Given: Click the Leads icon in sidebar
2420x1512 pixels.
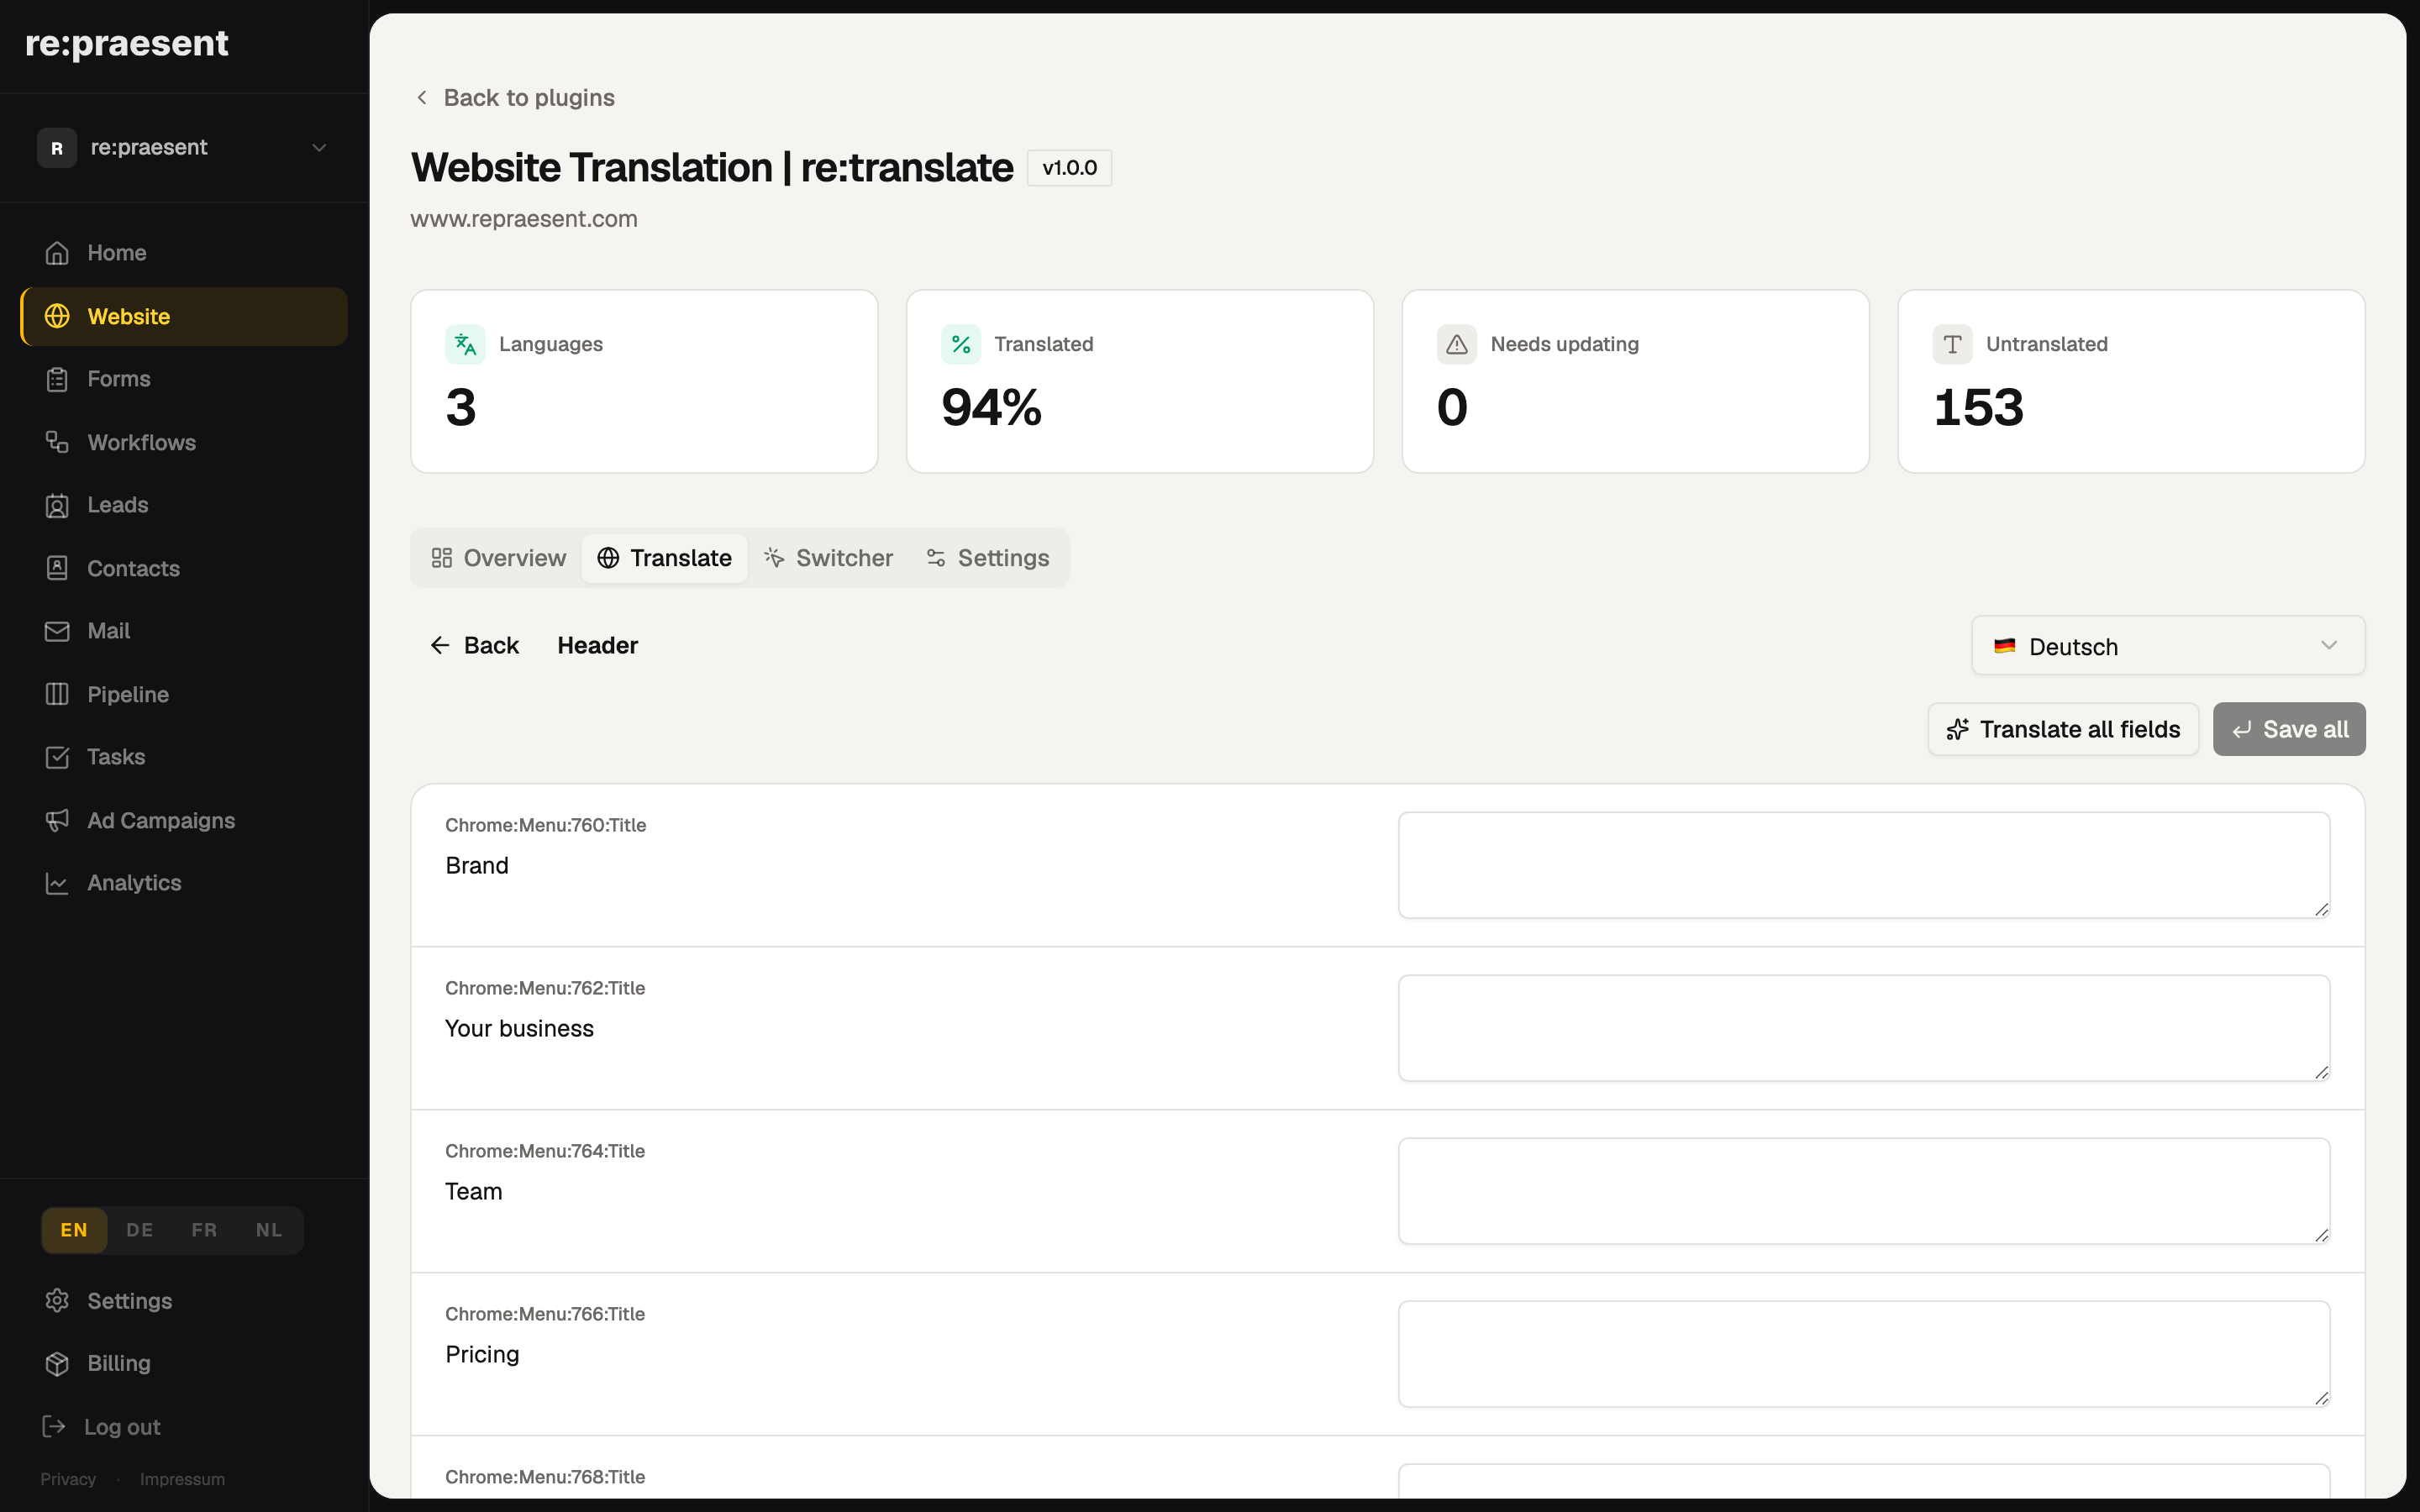Looking at the screenshot, I should pyautogui.click(x=57, y=505).
